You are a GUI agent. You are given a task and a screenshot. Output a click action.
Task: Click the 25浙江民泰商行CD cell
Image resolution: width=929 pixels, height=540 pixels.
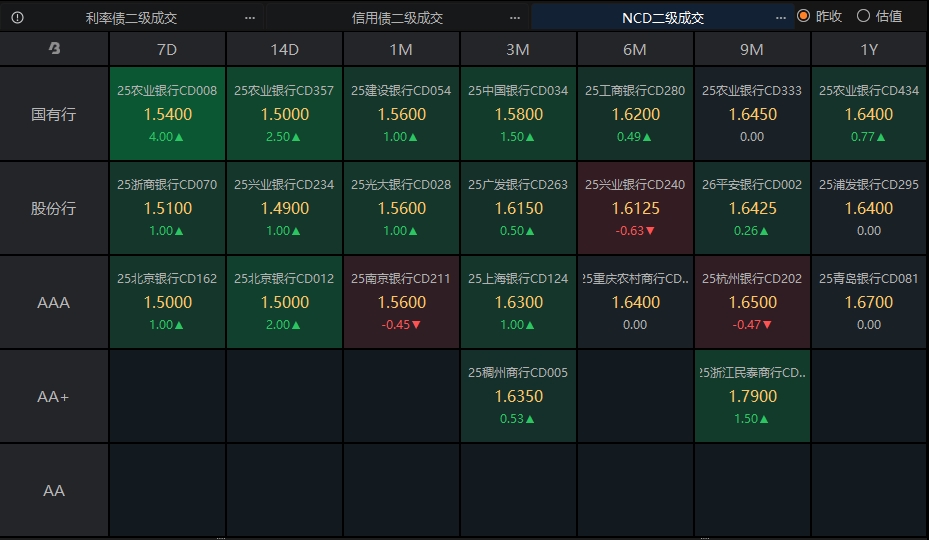coord(752,397)
